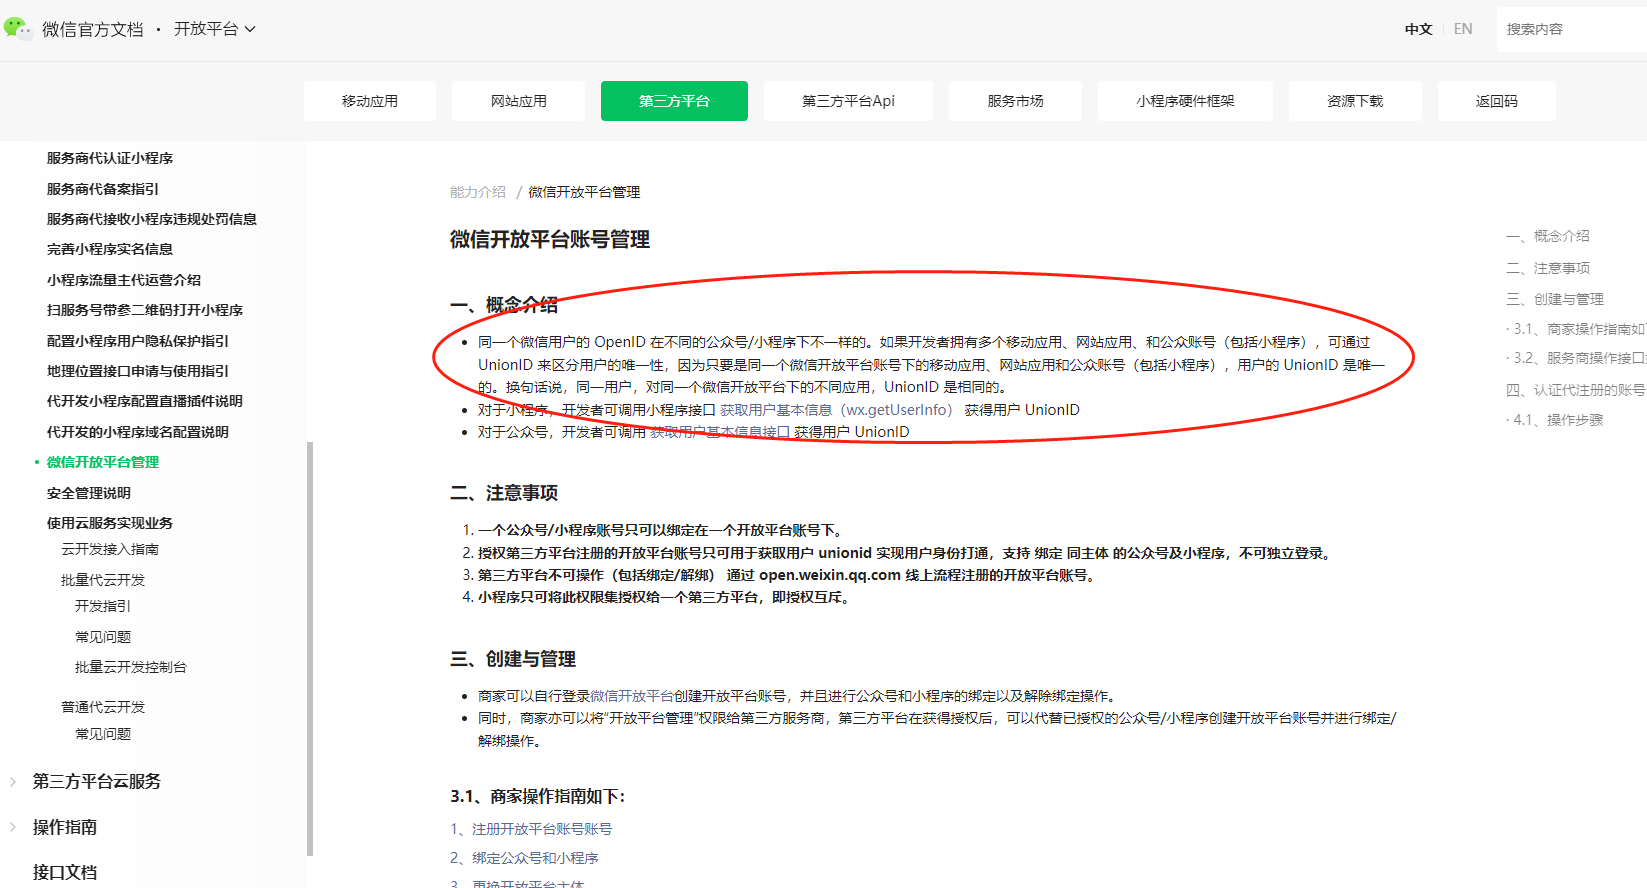Open 代开发小程序配置直播插件说明 in sidebar
This screenshot has width=1647, height=888.
click(x=145, y=401)
